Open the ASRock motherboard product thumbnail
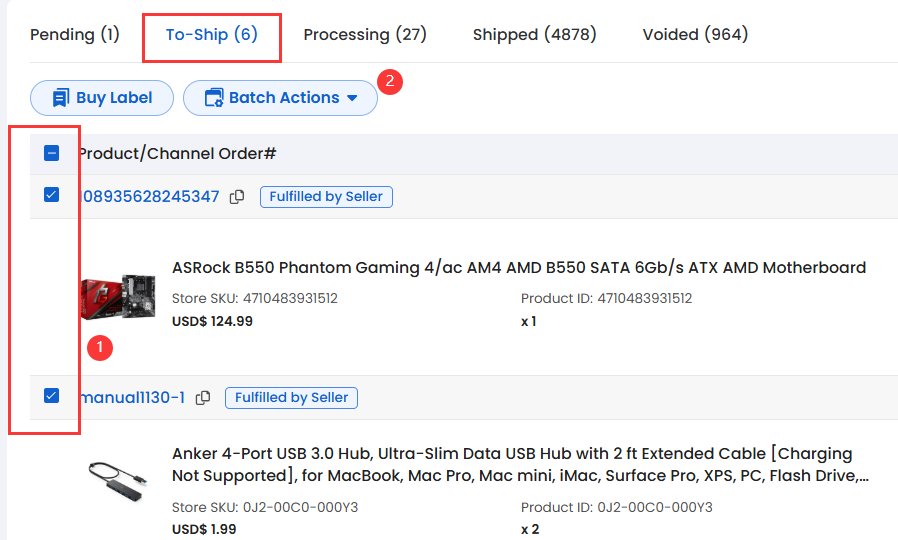898x540 pixels. (x=119, y=297)
